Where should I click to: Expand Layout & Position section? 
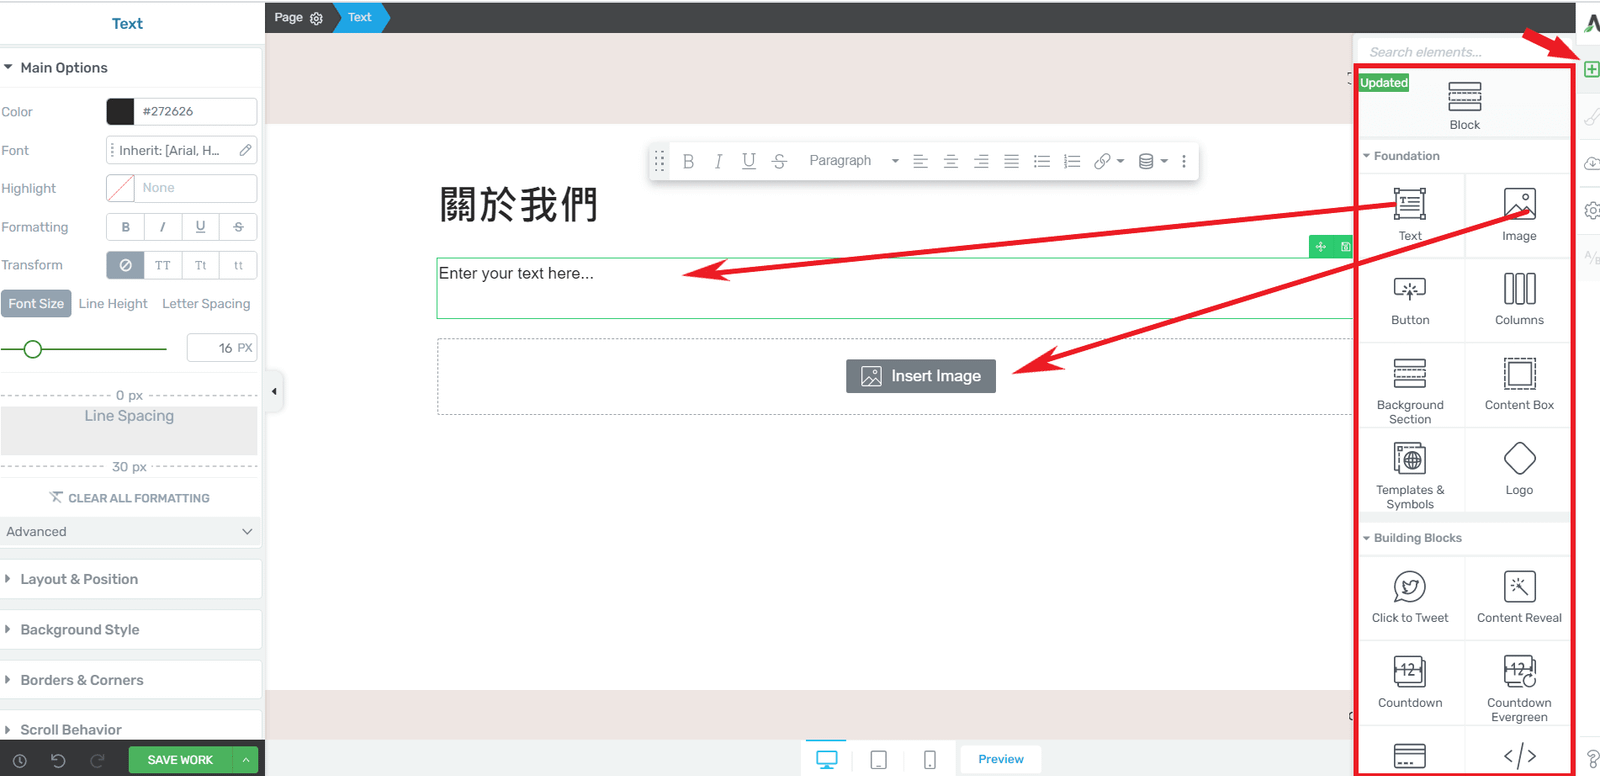[131, 579]
